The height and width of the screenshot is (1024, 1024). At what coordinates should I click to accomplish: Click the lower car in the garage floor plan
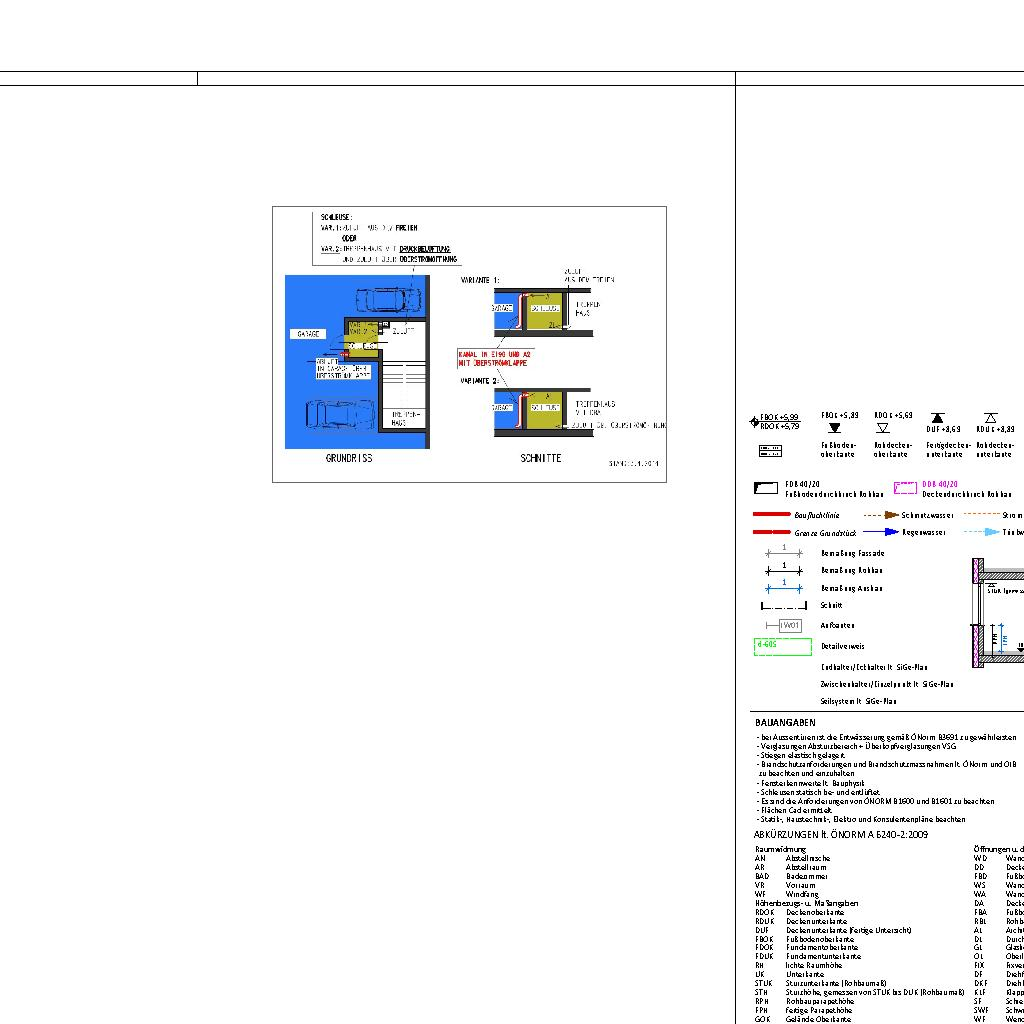[x=341, y=413]
